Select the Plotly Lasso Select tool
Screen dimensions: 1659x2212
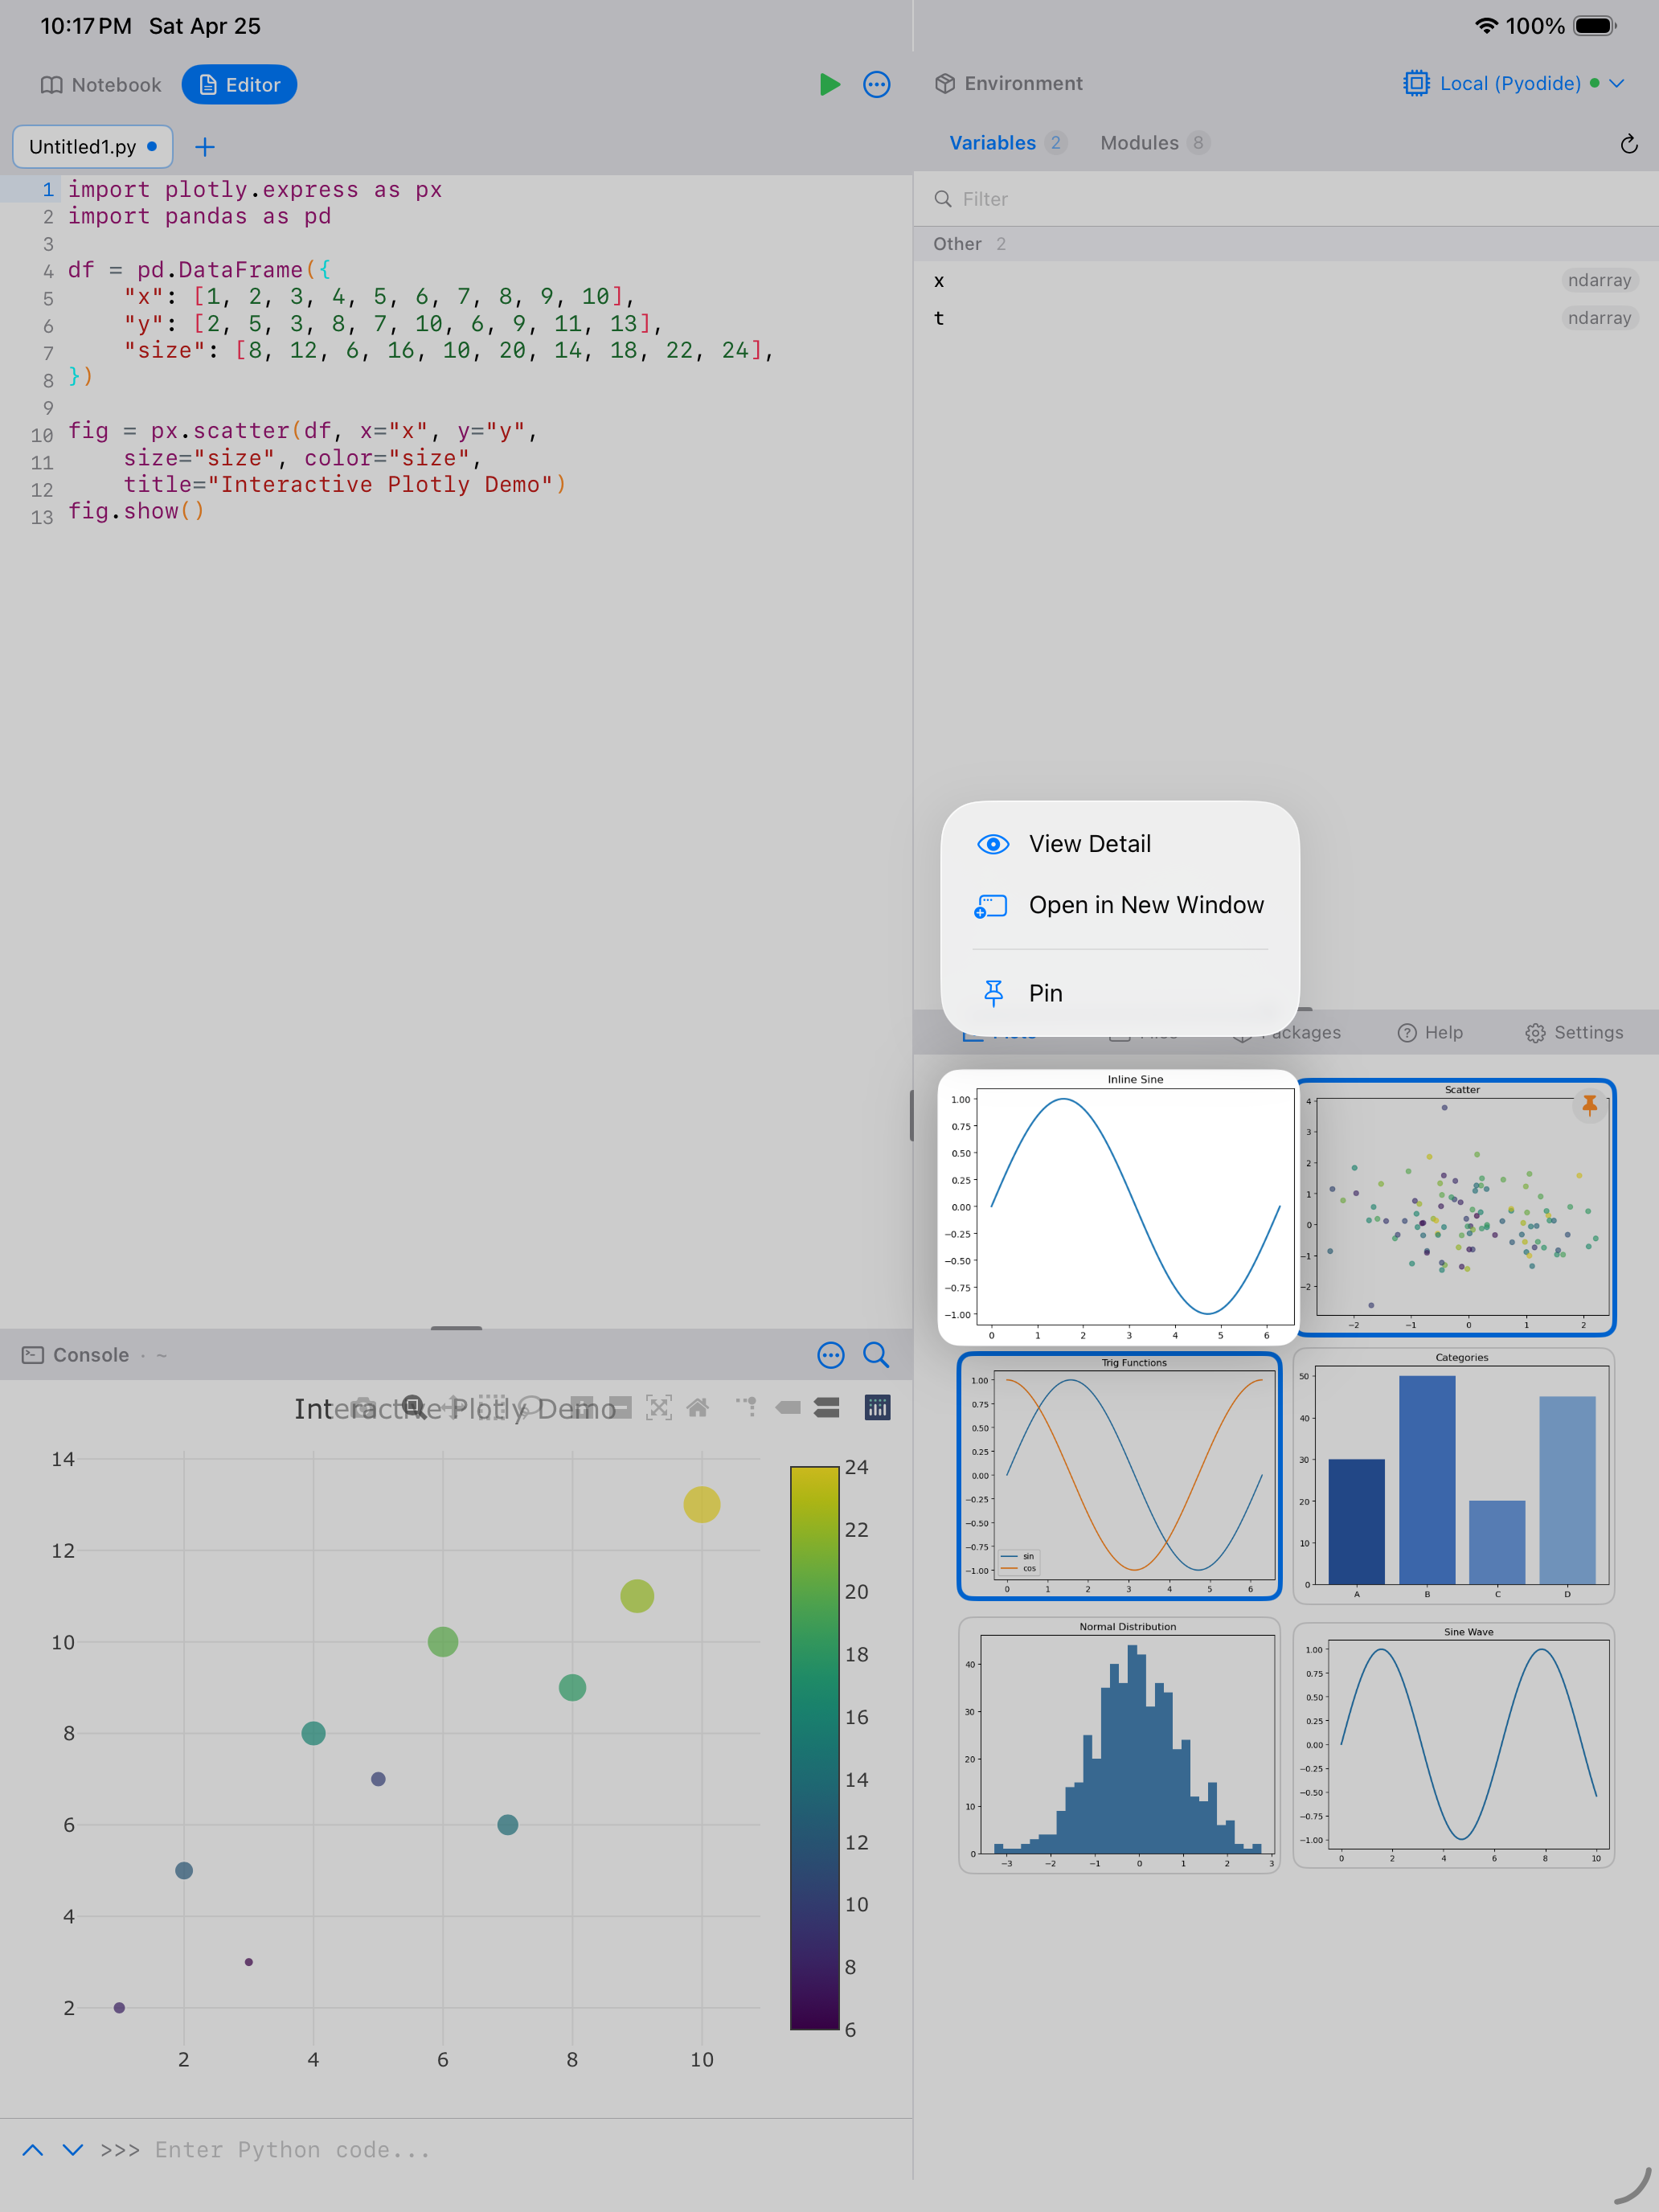[x=531, y=1408]
